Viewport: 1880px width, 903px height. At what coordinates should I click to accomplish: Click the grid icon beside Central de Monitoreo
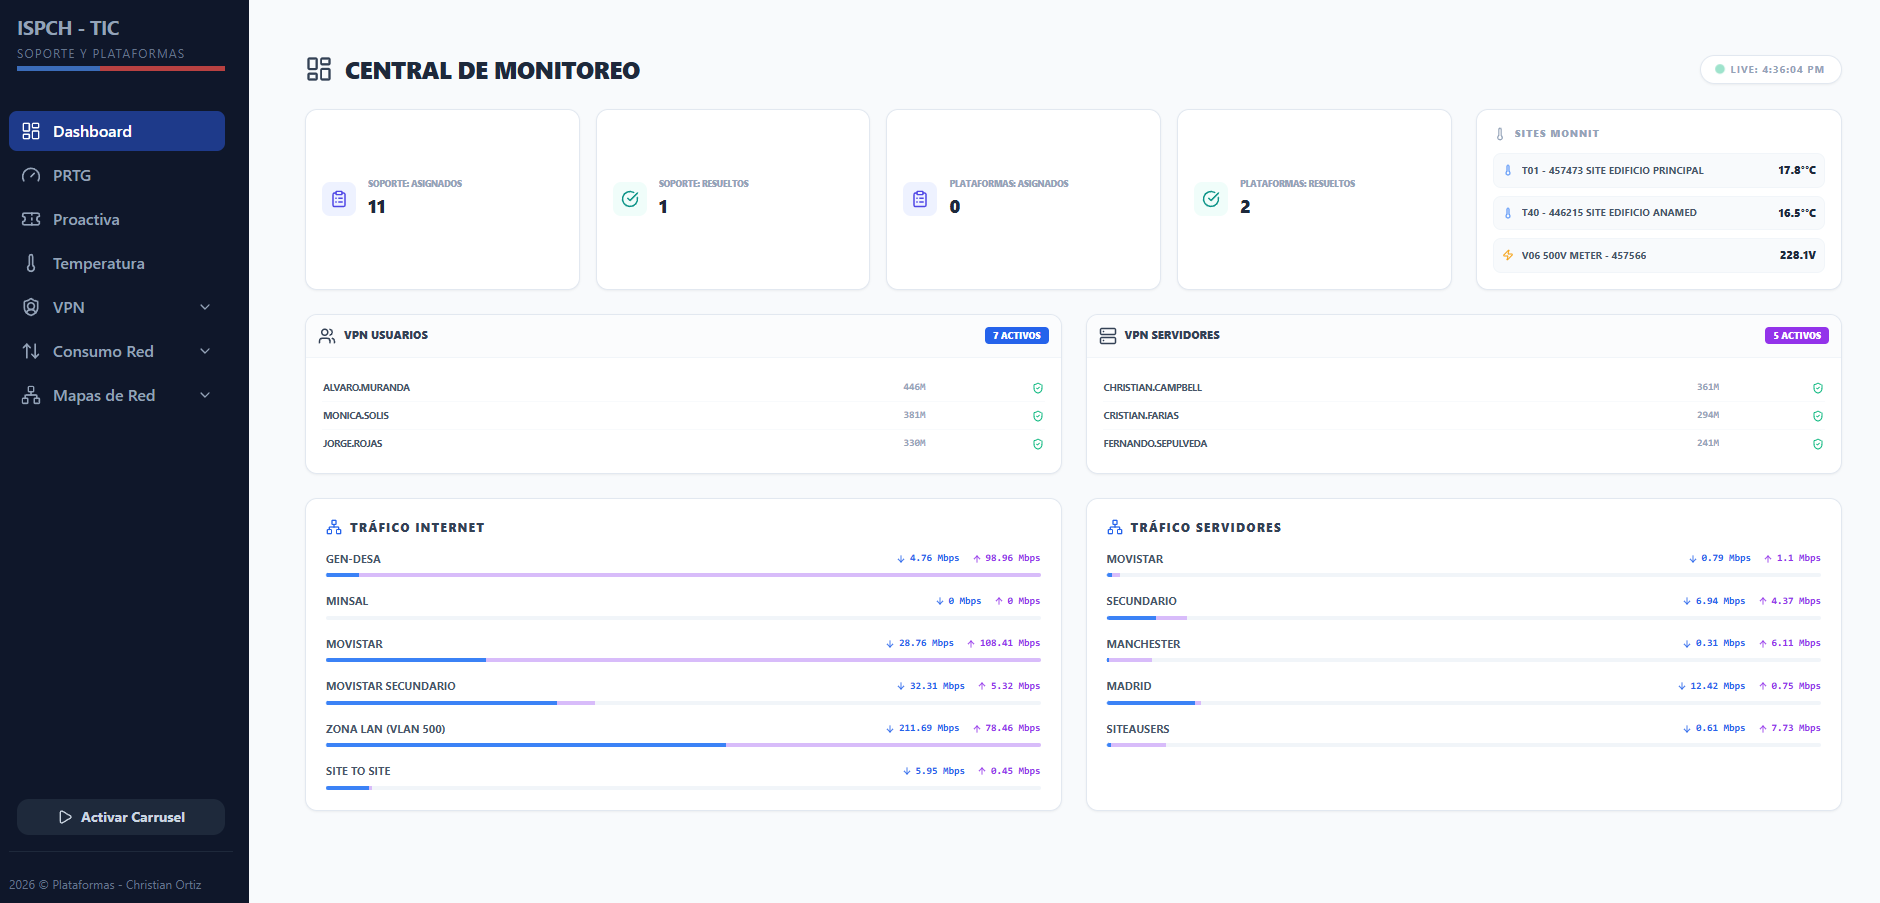point(319,69)
